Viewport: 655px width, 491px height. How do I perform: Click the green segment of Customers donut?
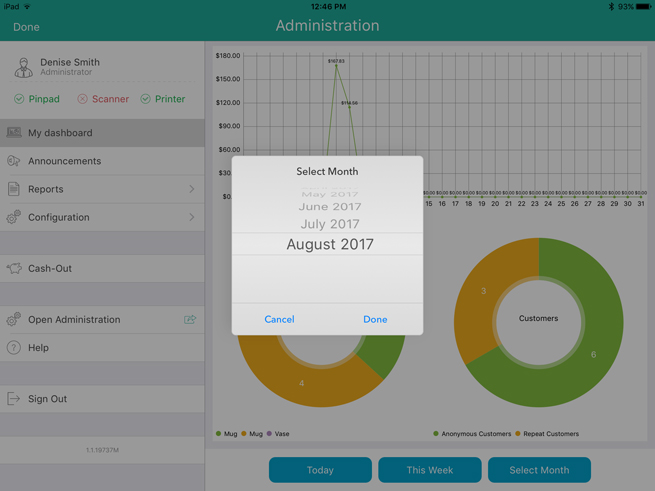(594, 354)
